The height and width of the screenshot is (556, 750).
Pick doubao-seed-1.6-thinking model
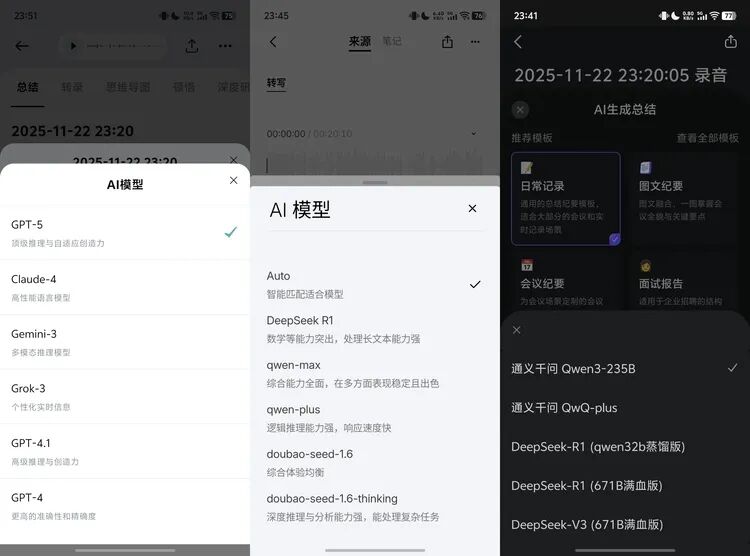(375, 507)
